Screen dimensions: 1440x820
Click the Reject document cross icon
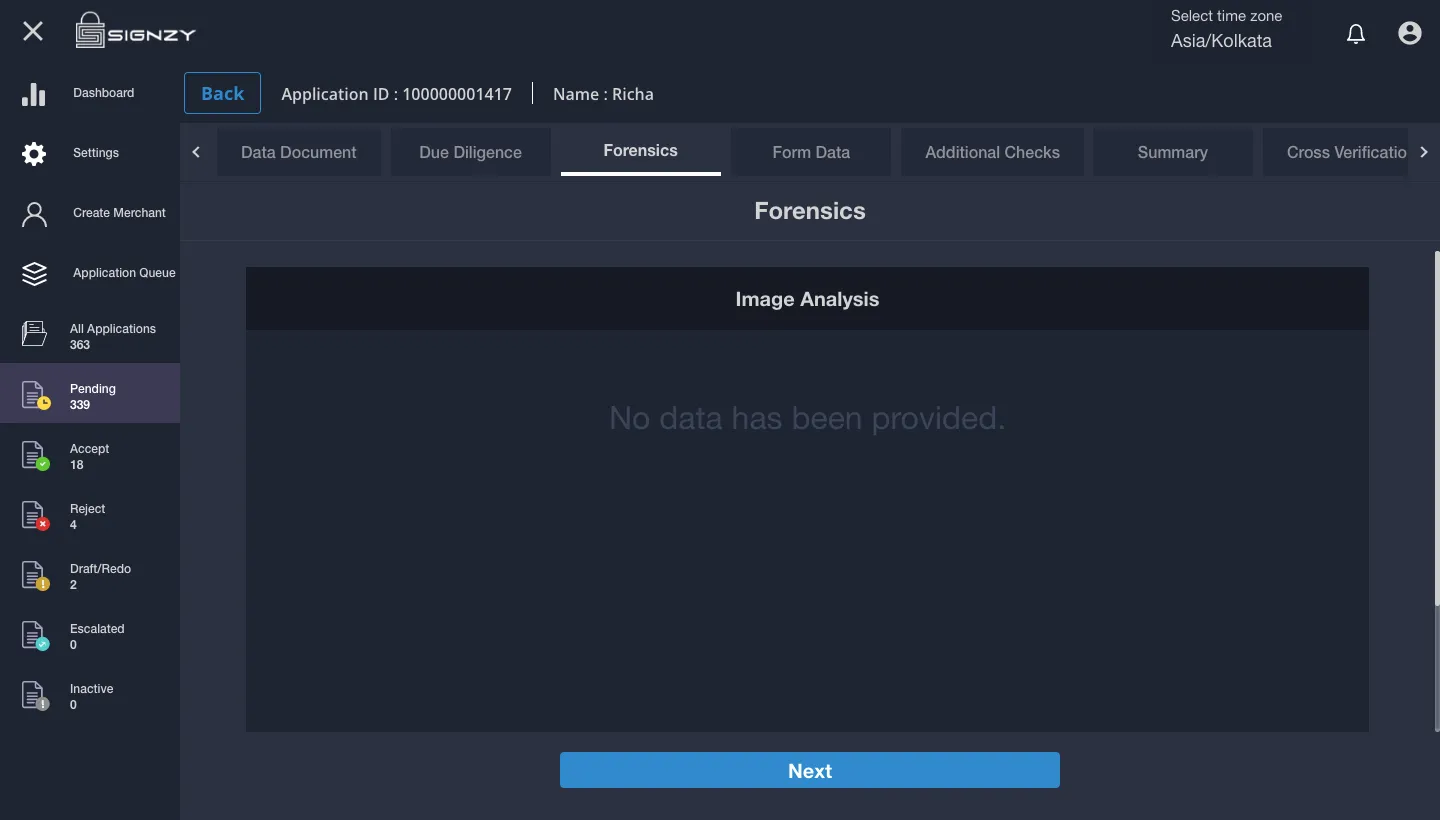36,515
